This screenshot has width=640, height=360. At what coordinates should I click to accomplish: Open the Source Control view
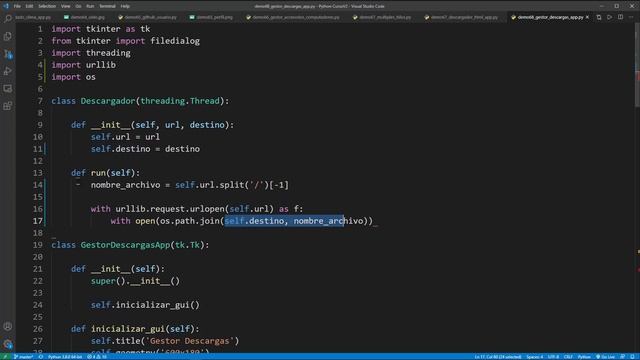click(x=7, y=54)
